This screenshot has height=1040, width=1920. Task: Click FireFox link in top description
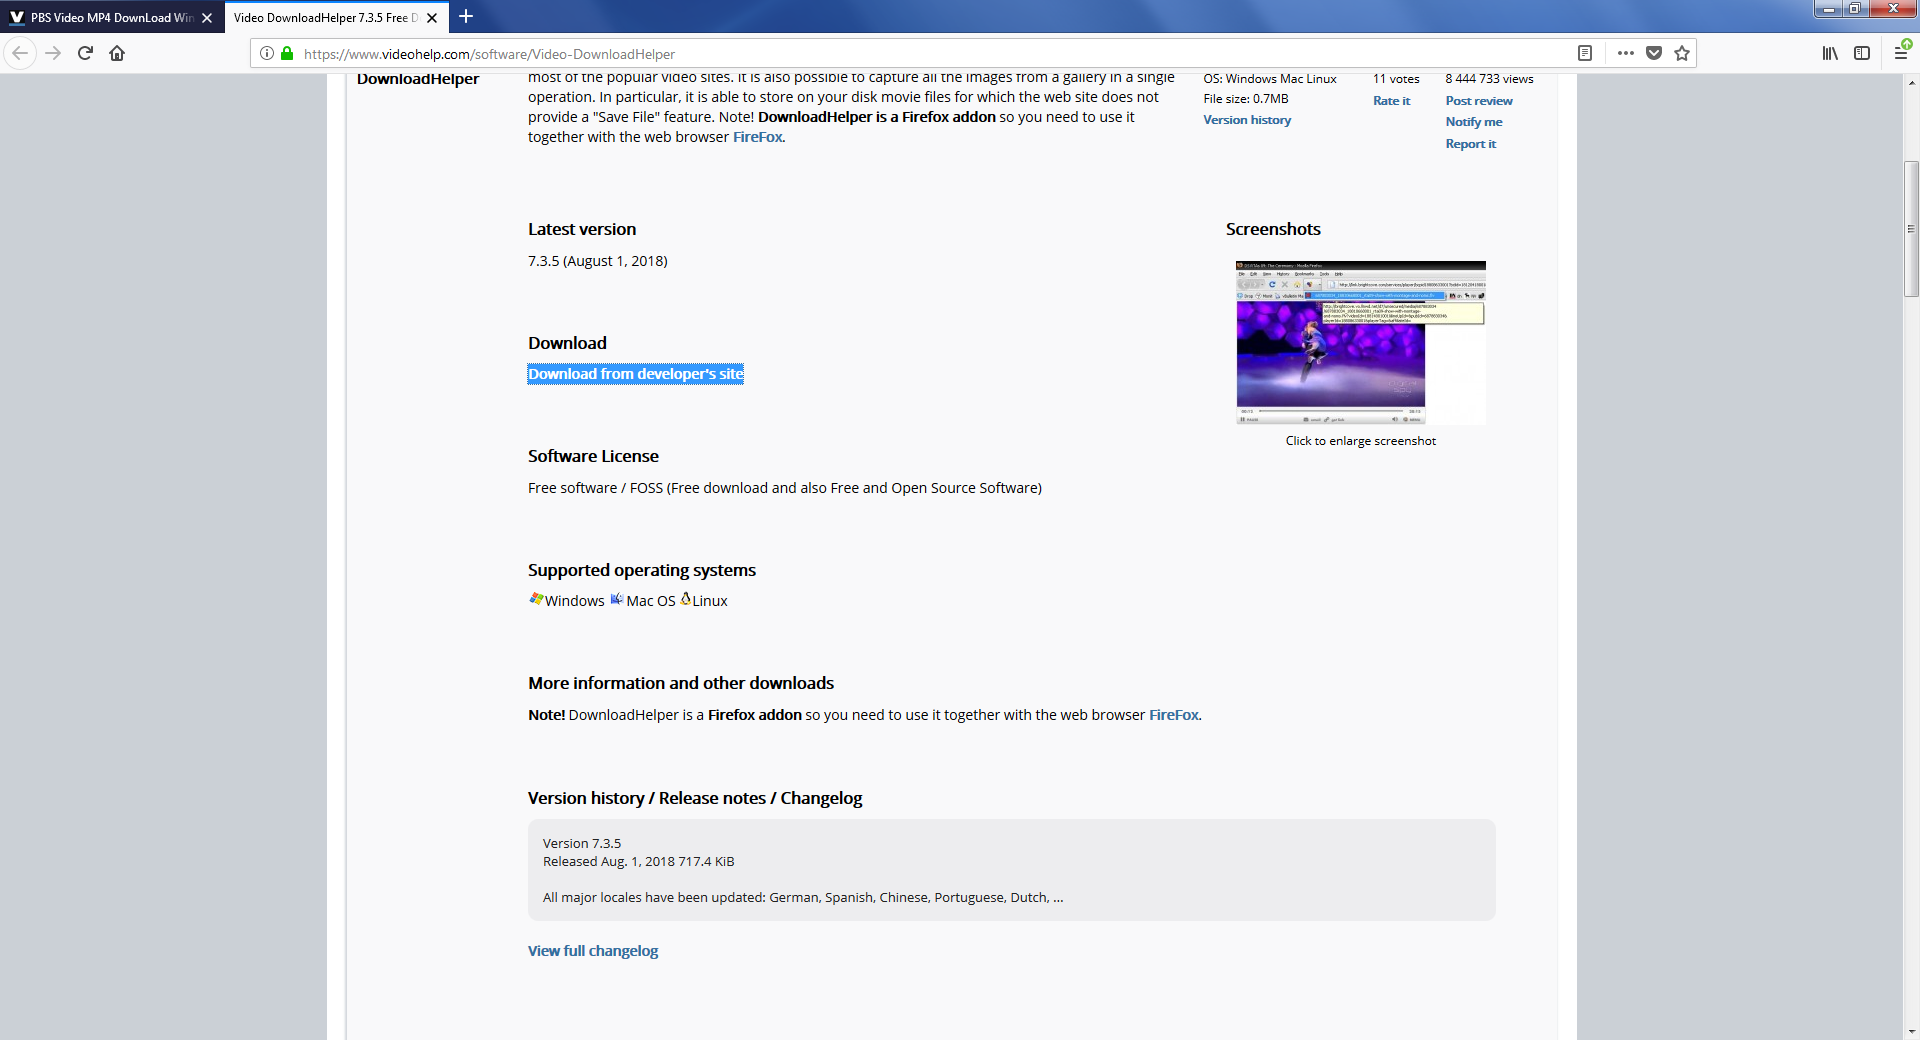point(758,137)
